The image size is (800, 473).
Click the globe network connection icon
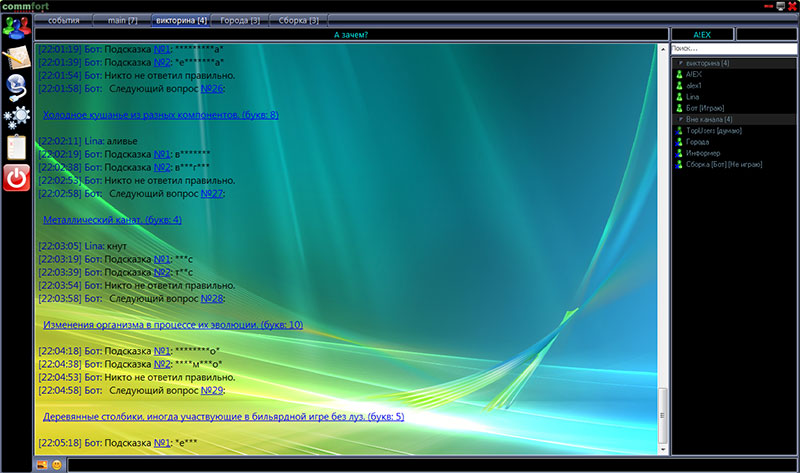(x=16, y=87)
